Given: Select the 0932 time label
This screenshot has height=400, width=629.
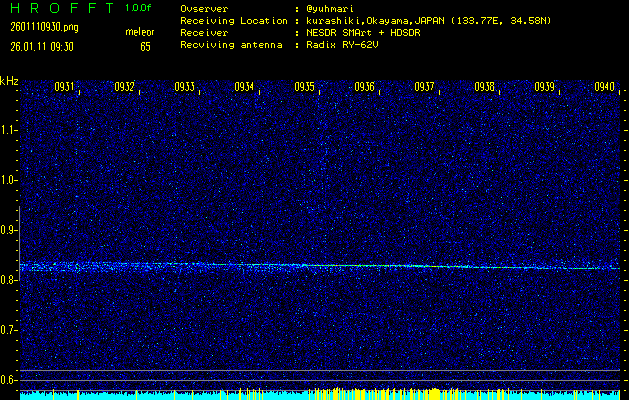Looking at the screenshot, I should pyautogui.click(x=124, y=87).
